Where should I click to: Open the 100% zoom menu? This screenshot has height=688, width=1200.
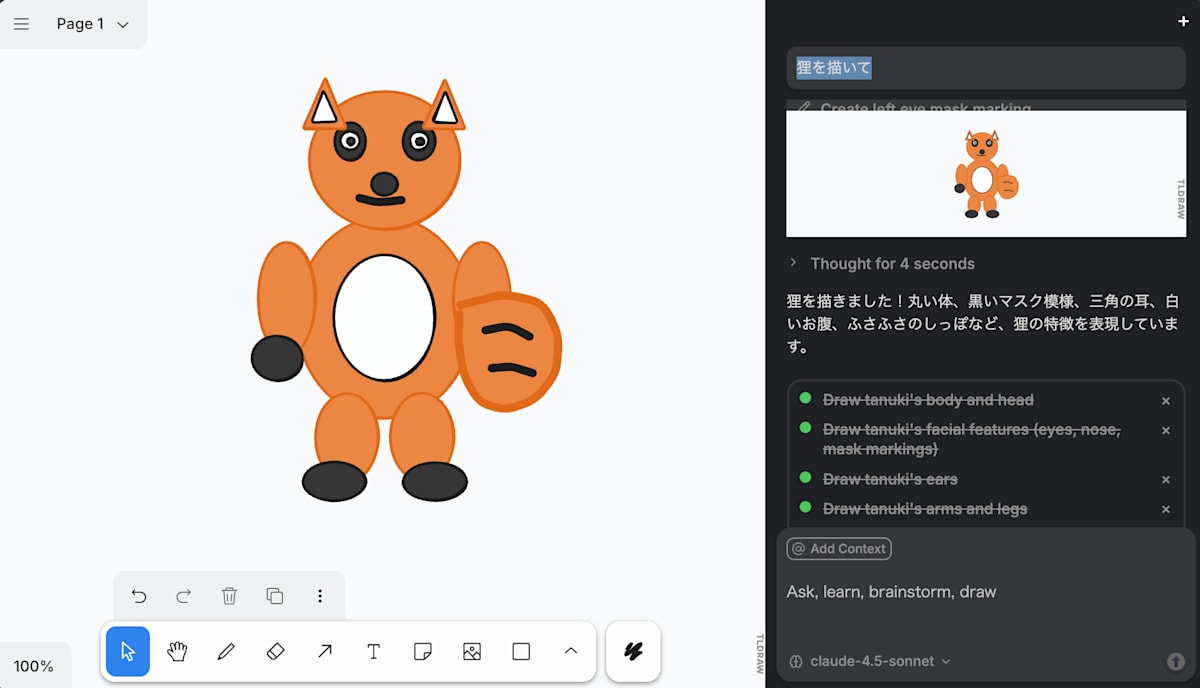point(34,666)
